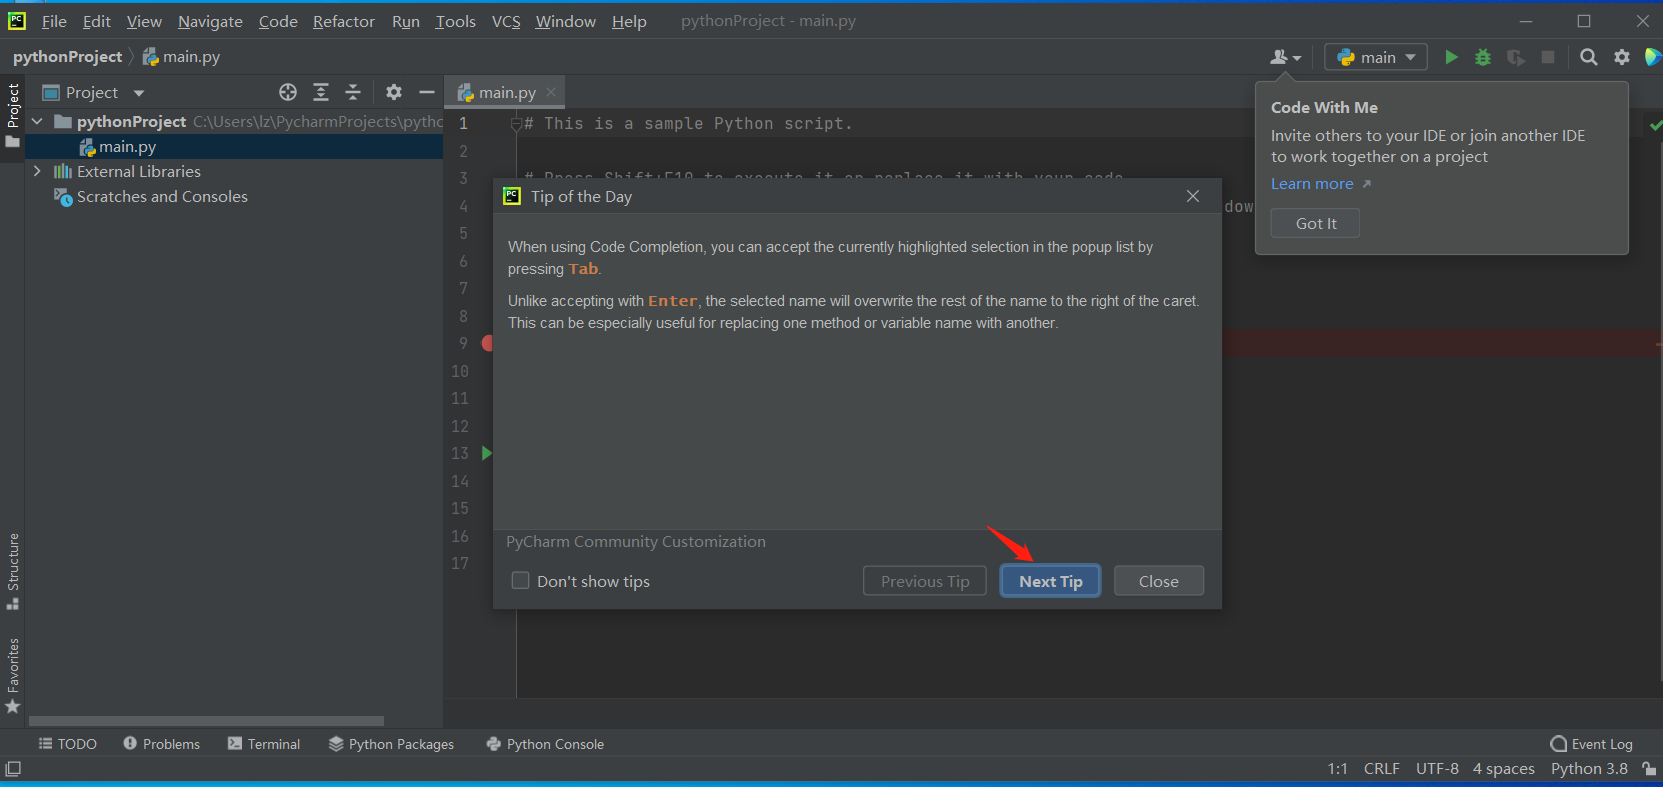The height and width of the screenshot is (787, 1663).
Task: Select Scratches and Consoles item
Action: [x=162, y=196]
